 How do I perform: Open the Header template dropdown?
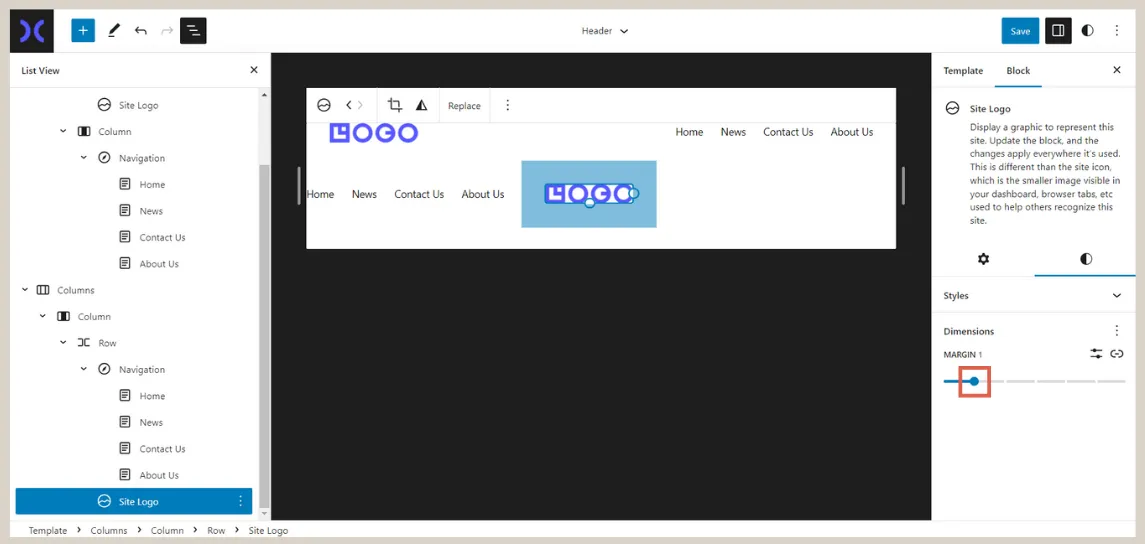pyautogui.click(x=605, y=31)
